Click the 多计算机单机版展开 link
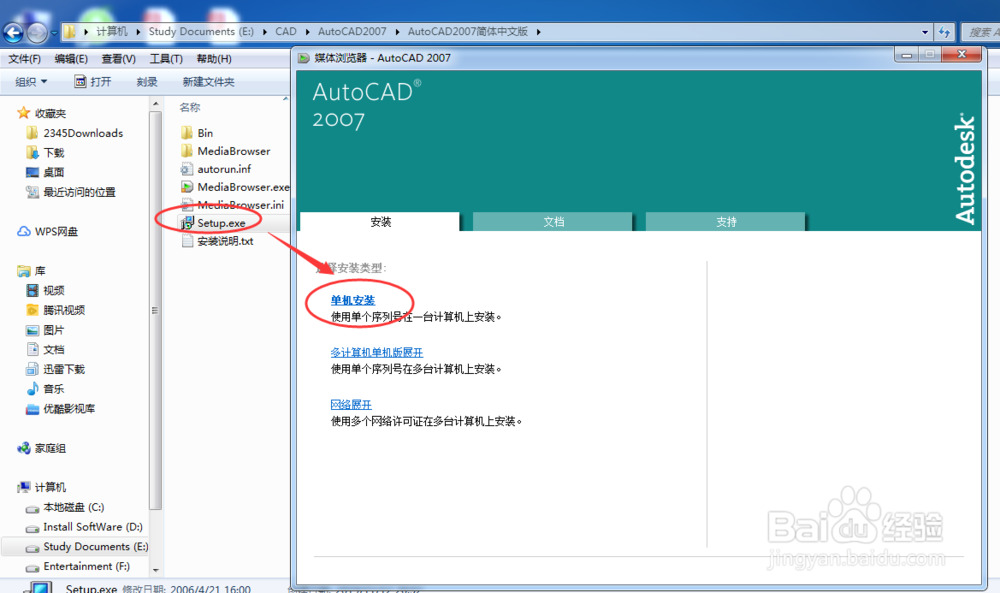The height and width of the screenshot is (593, 1000). pos(376,353)
